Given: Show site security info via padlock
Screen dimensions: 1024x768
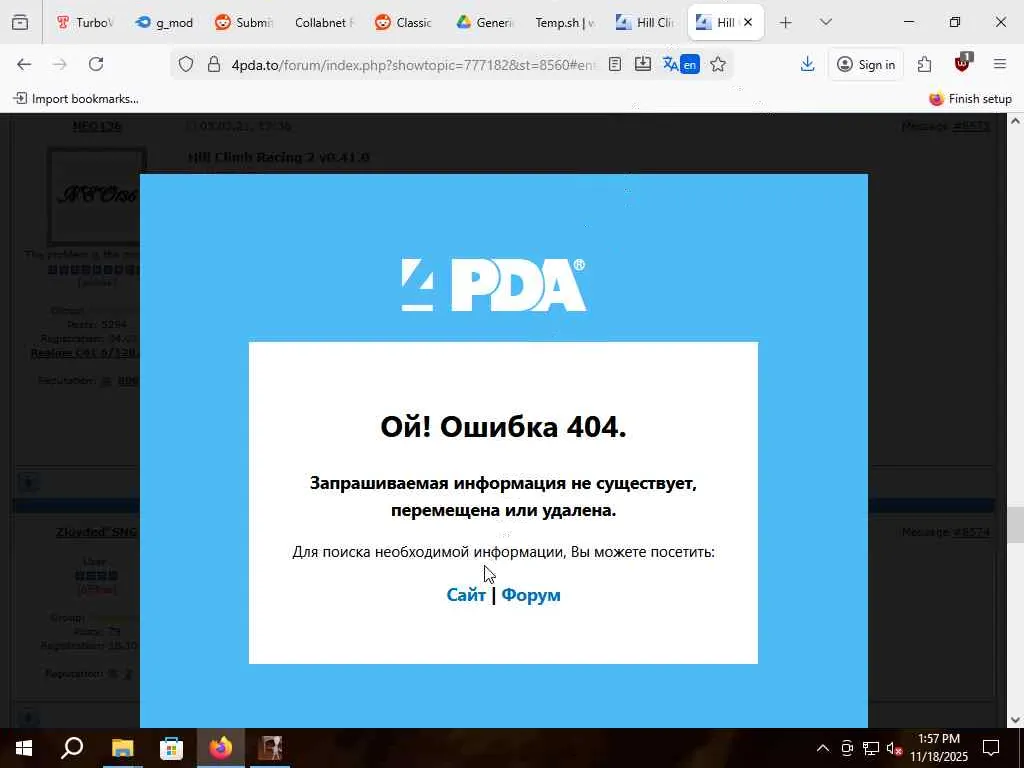Looking at the screenshot, I should click(214, 64).
